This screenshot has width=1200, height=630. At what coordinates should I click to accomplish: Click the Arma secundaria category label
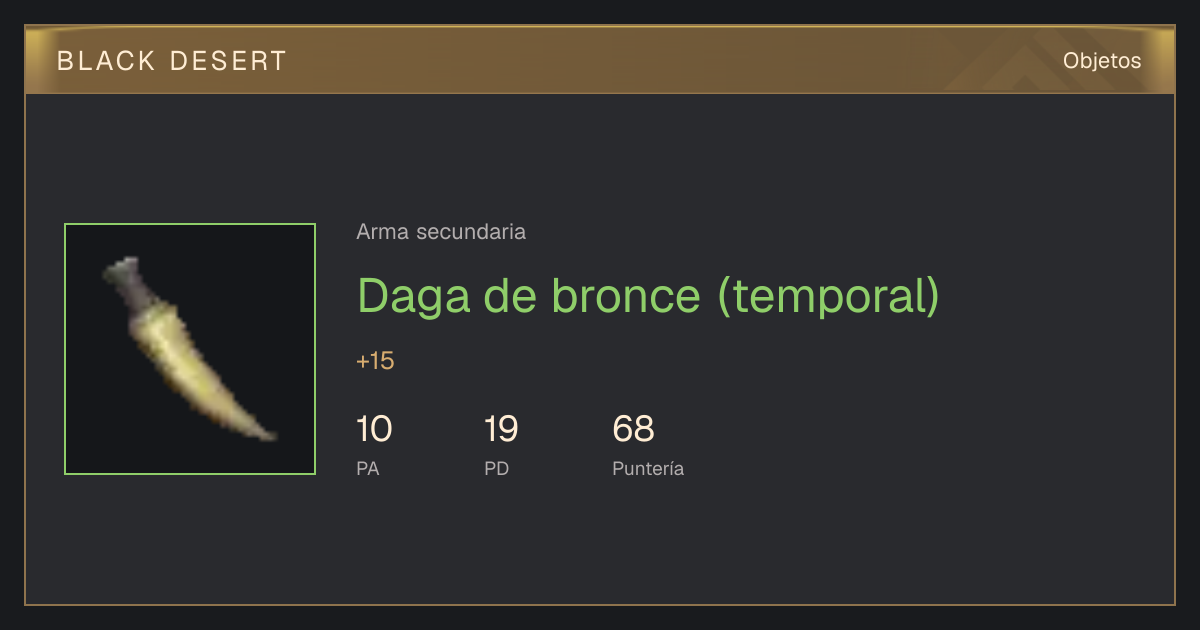441,232
